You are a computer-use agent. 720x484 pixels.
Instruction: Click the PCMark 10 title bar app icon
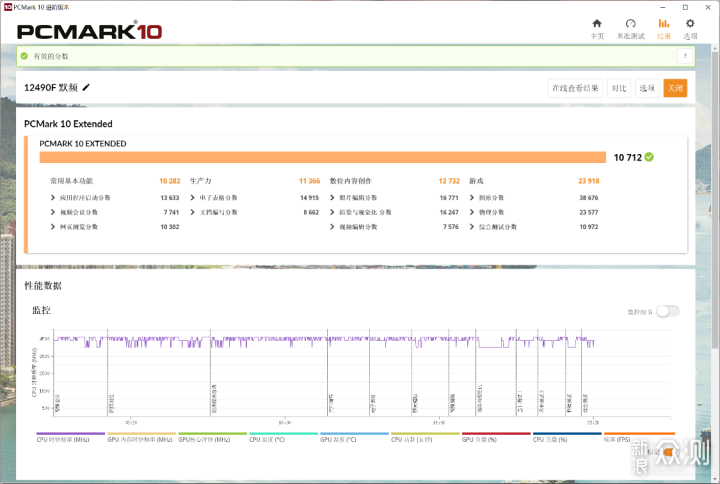[7, 7]
